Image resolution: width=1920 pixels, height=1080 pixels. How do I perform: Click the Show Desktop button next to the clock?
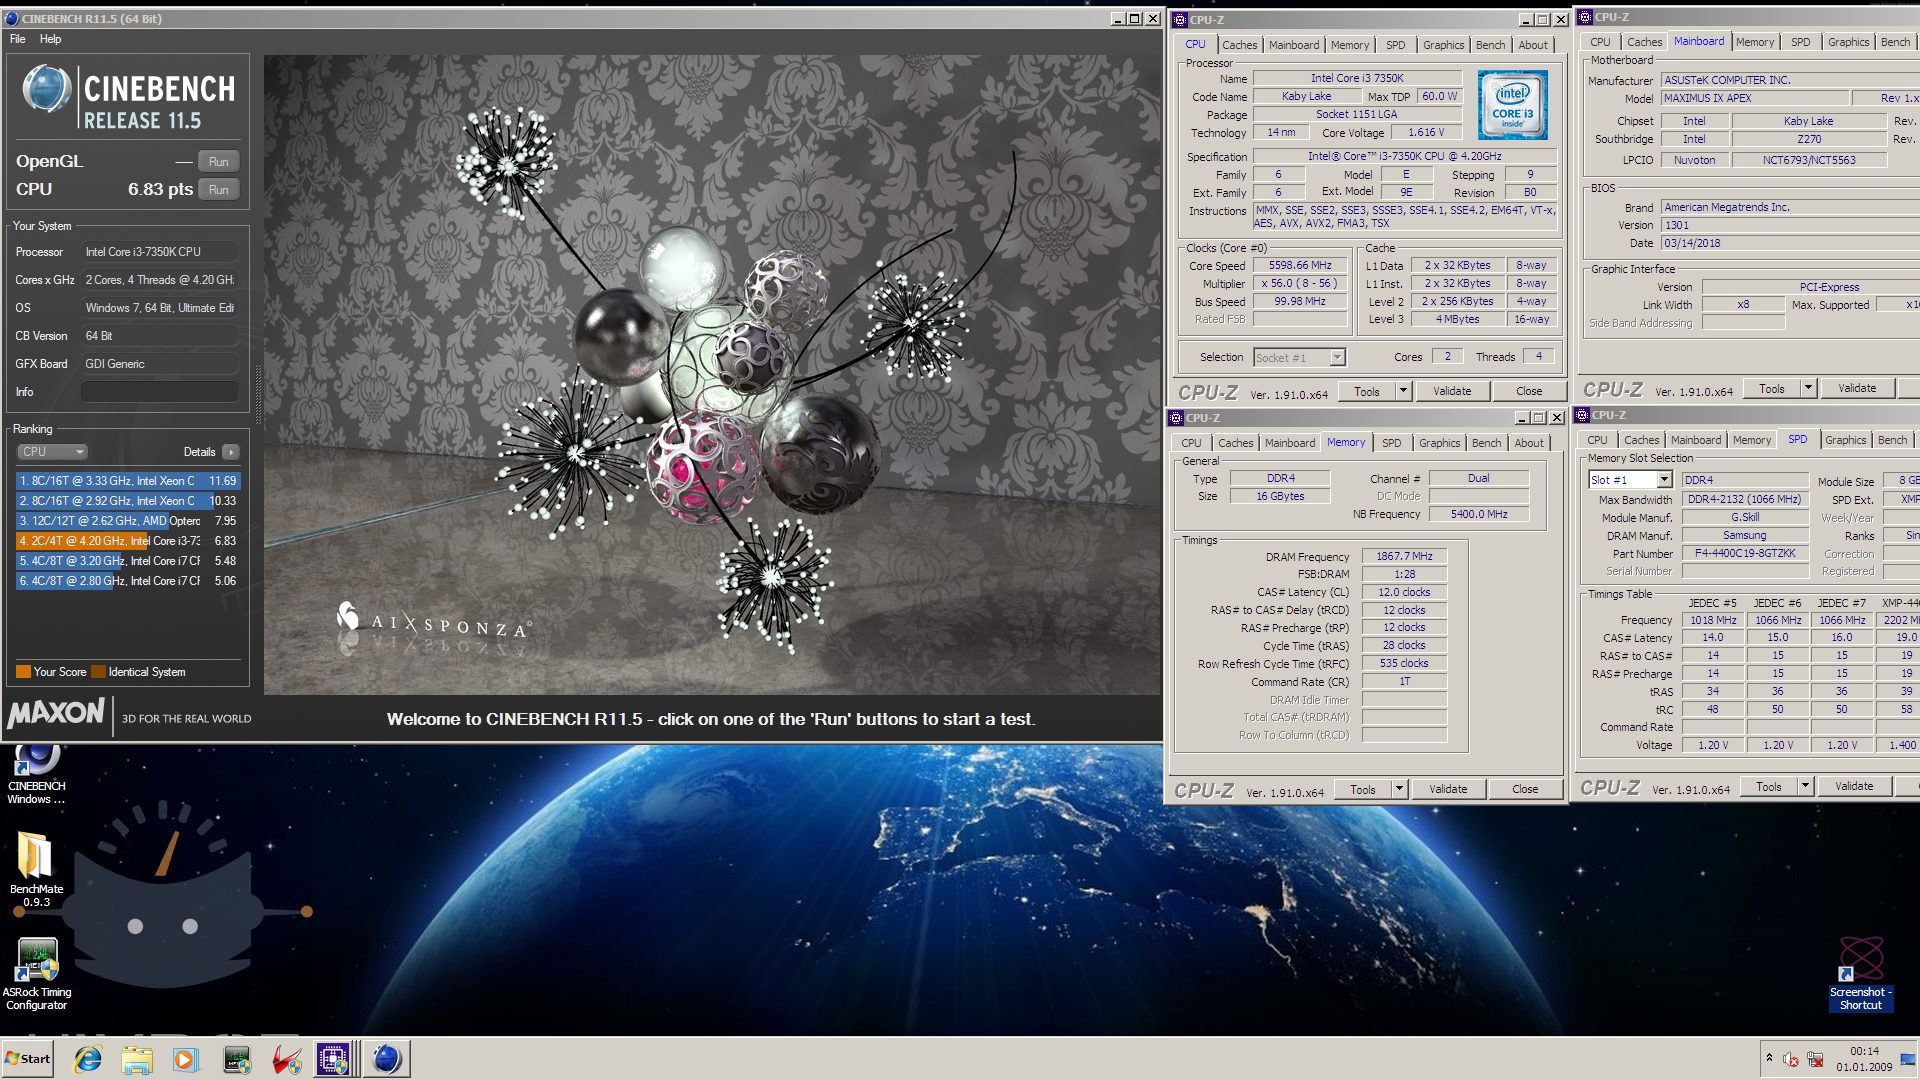tap(1910, 1059)
